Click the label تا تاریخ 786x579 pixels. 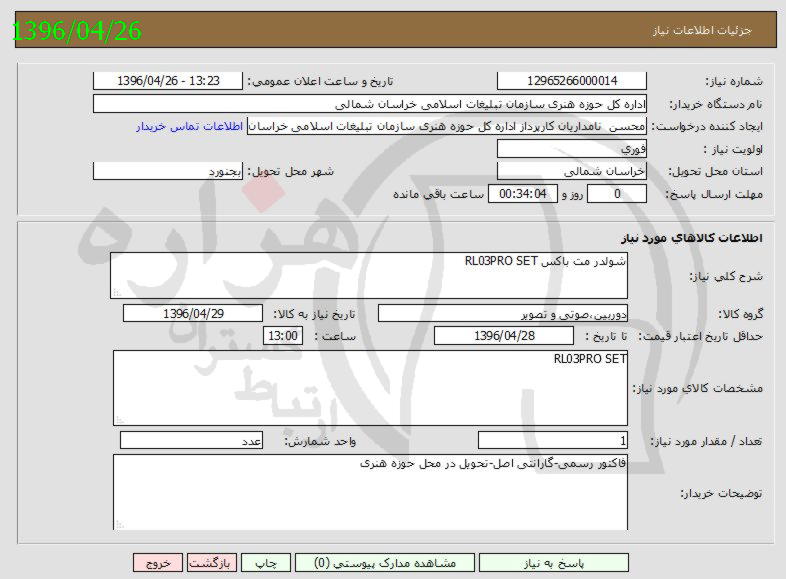tap(606, 336)
